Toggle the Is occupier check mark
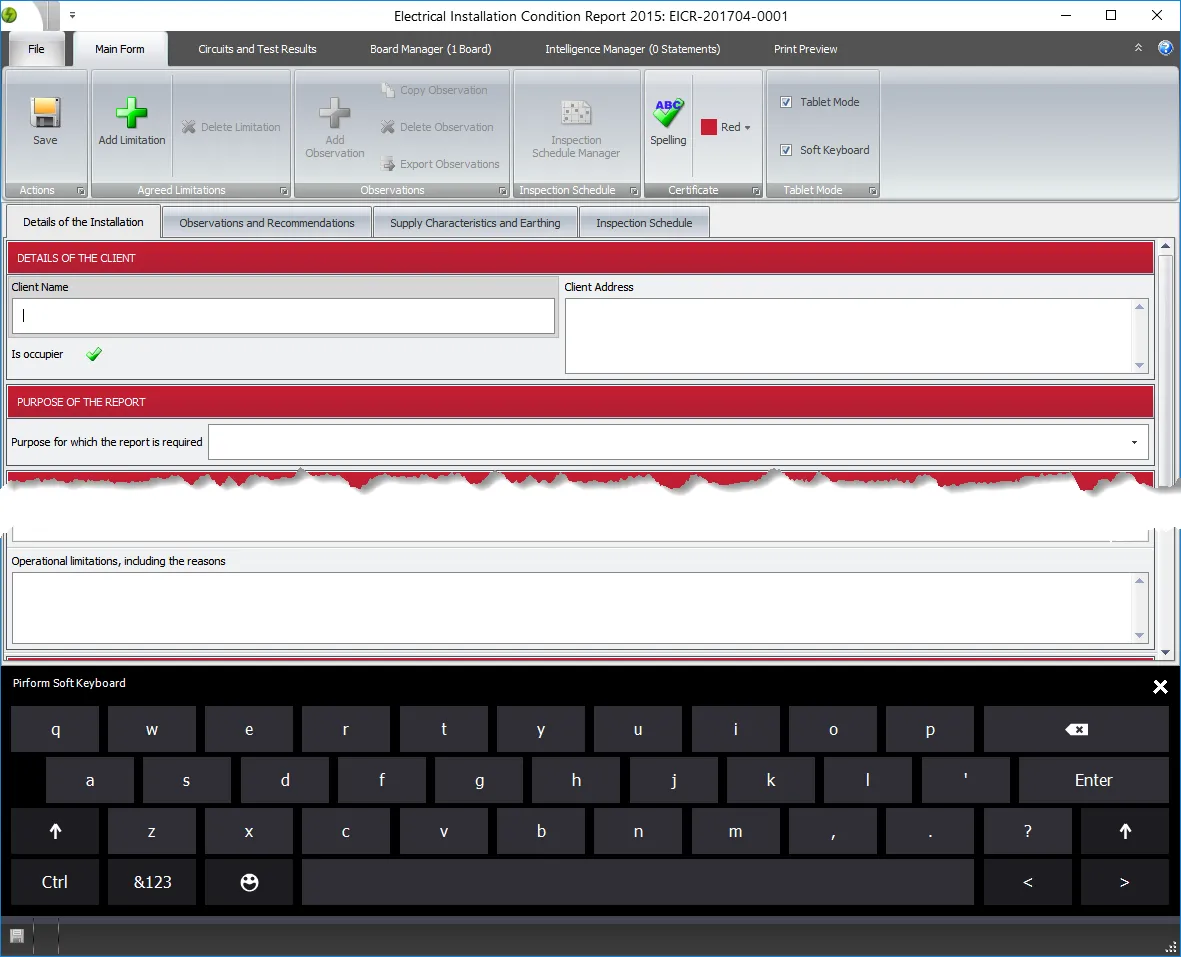This screenshot has height=957, width=1181. (x=93, y=353)
